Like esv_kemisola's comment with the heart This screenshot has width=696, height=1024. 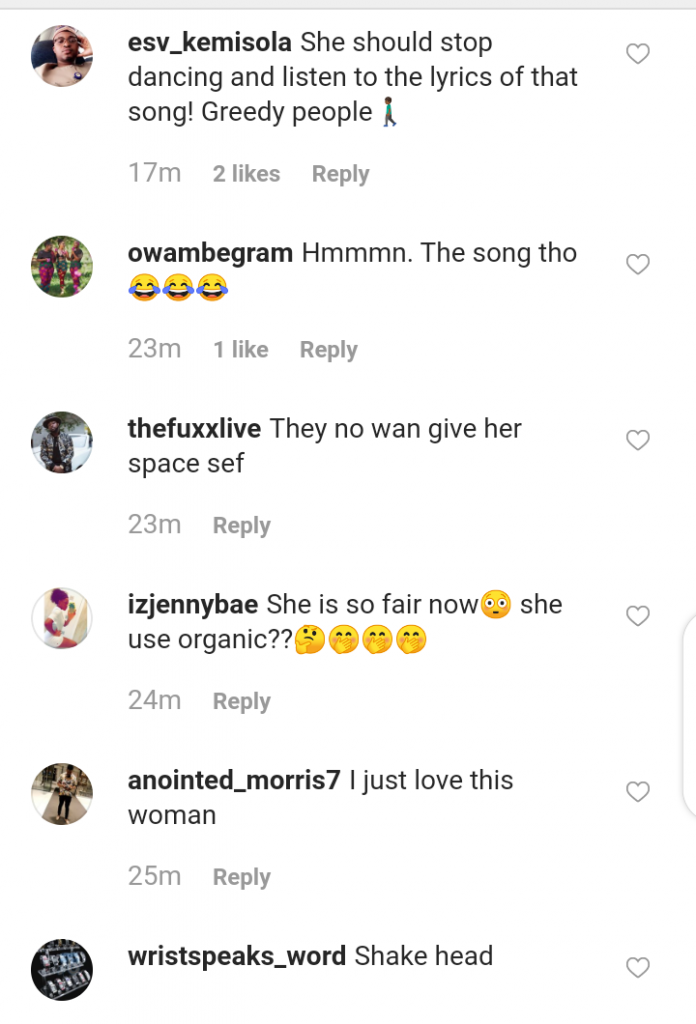(638, 54)
